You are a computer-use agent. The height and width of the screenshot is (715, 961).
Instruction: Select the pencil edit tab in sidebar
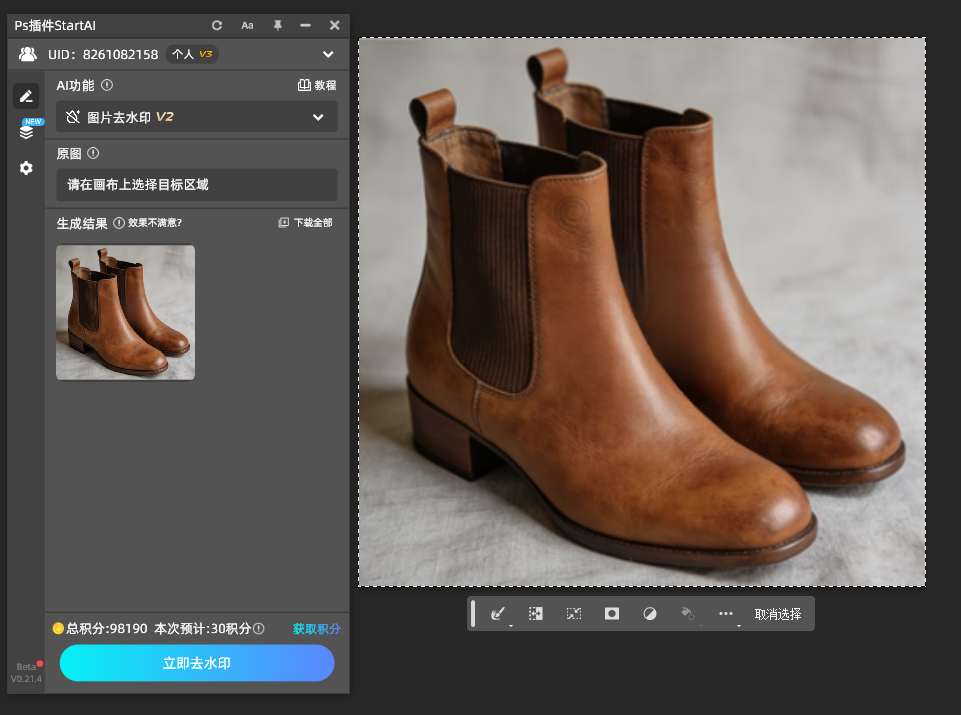[26, 96]
